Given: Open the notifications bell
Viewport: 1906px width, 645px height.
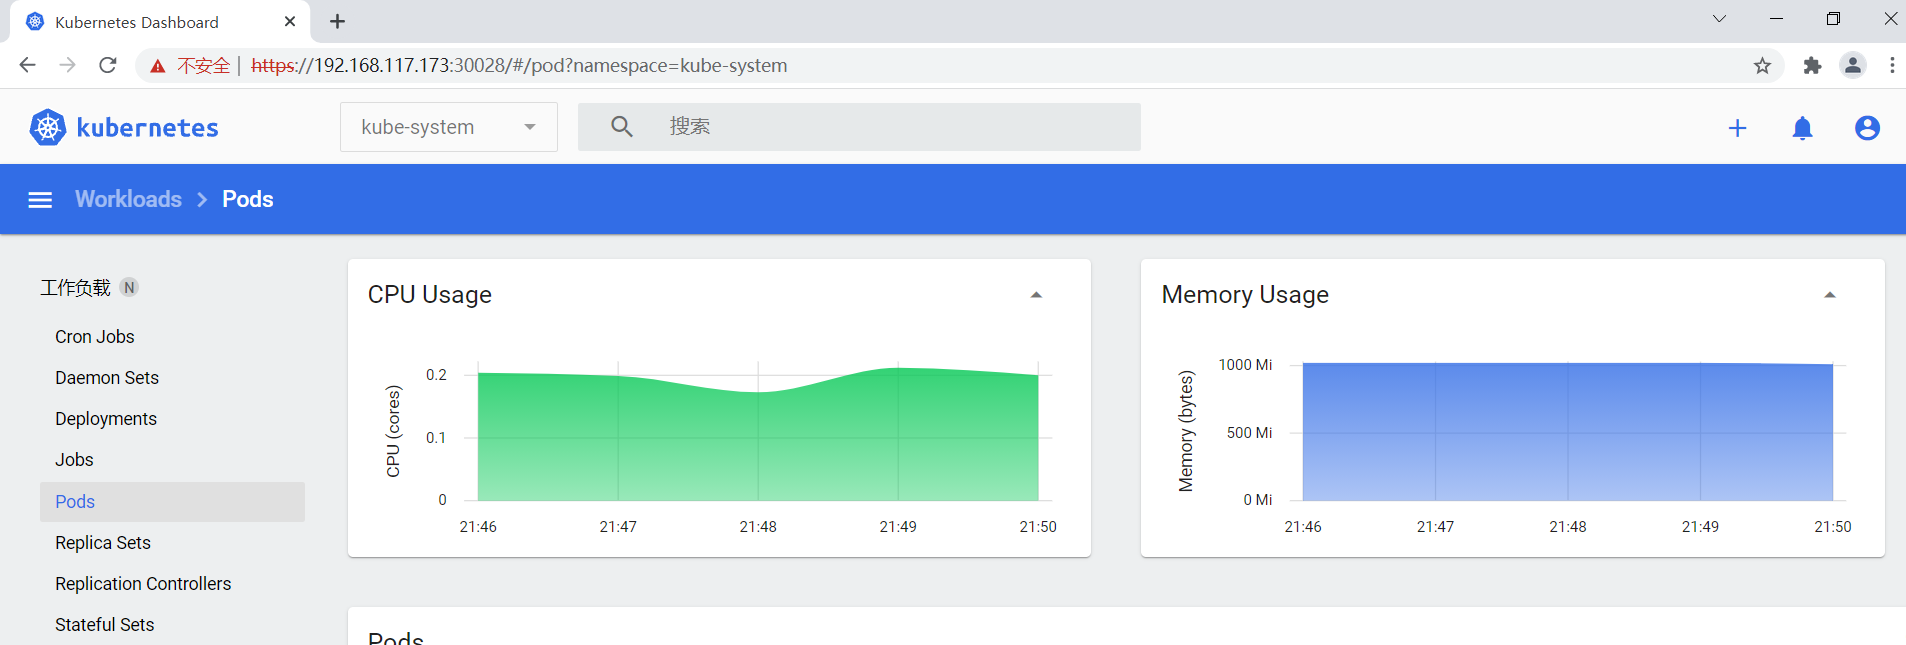Looking at the screenshot, I should tap(1803, 128).
